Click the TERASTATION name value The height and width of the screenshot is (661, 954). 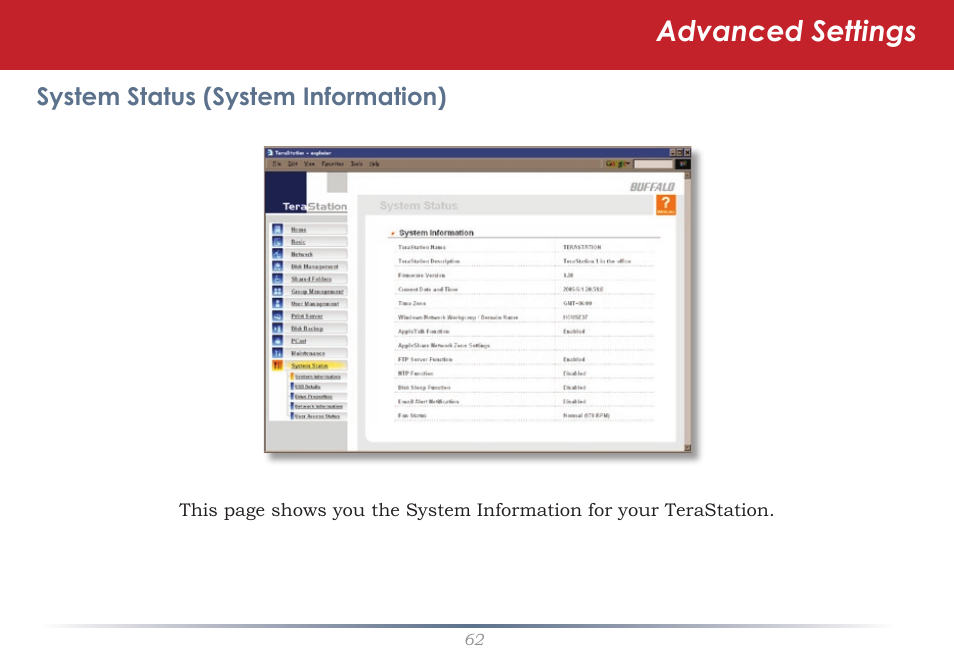(582, 247)
